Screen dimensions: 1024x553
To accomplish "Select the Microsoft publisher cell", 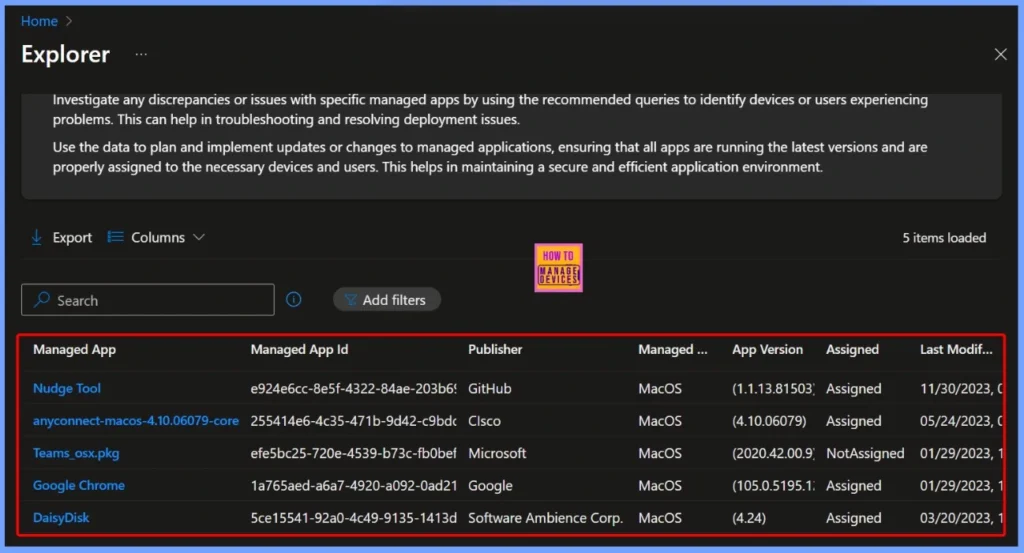I will pyautogui.click(x=497, y=453).
